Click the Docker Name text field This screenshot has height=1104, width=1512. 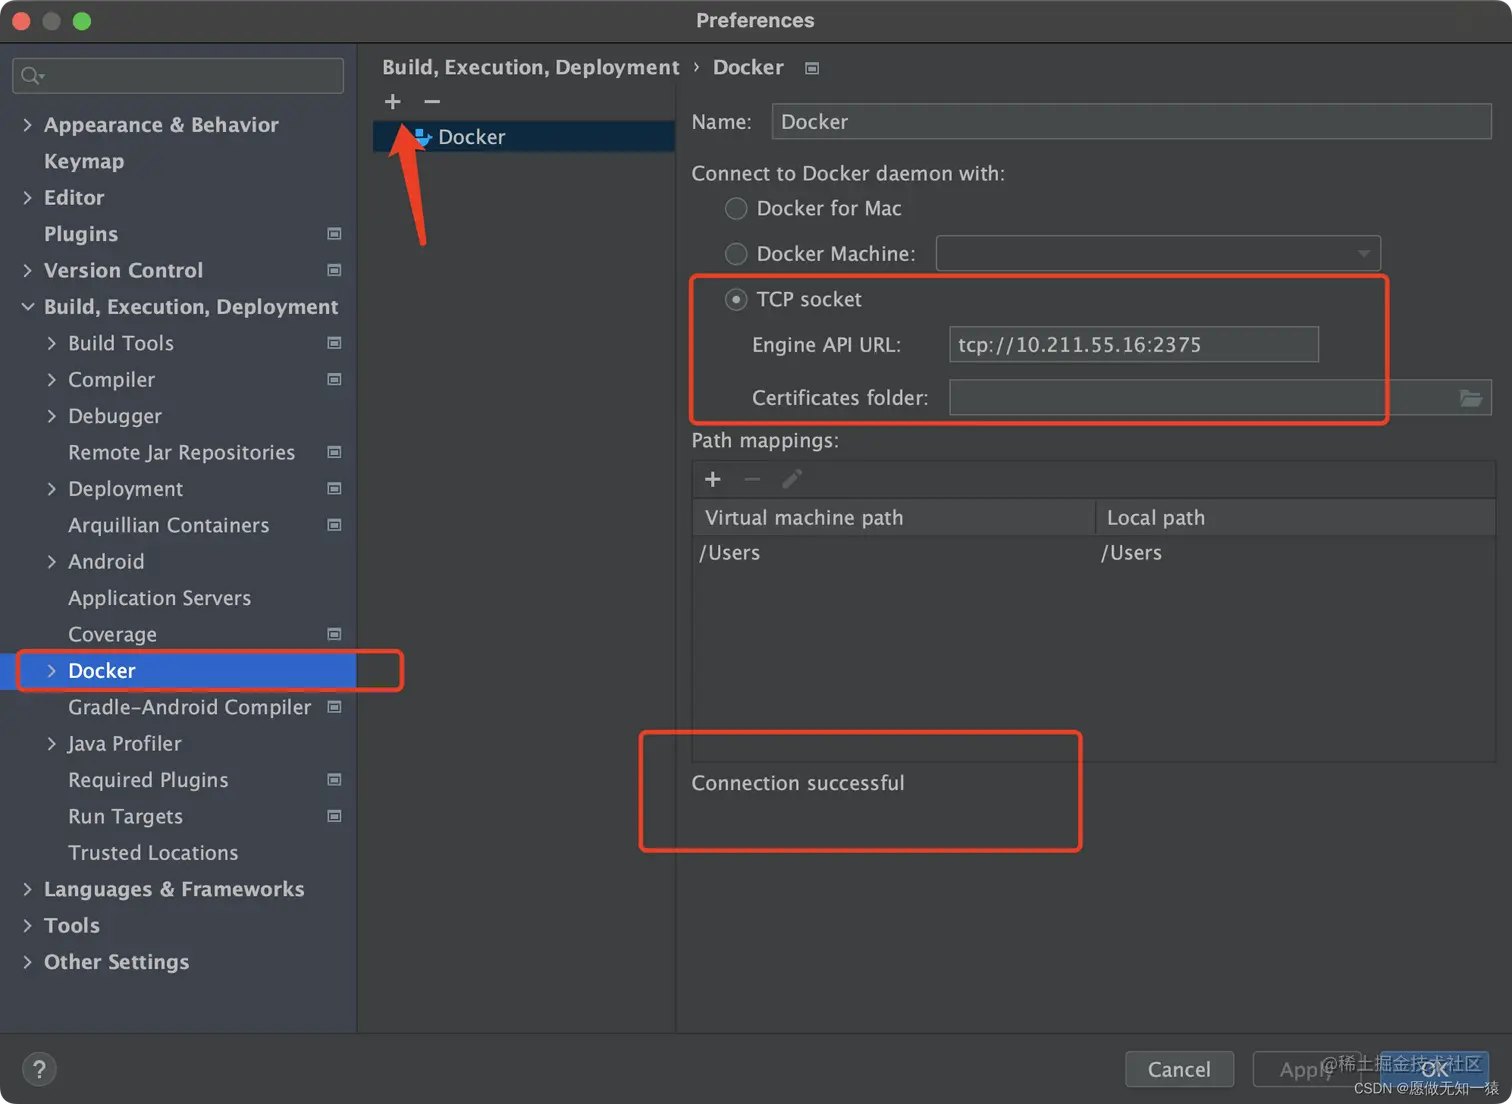point(1132,122)
